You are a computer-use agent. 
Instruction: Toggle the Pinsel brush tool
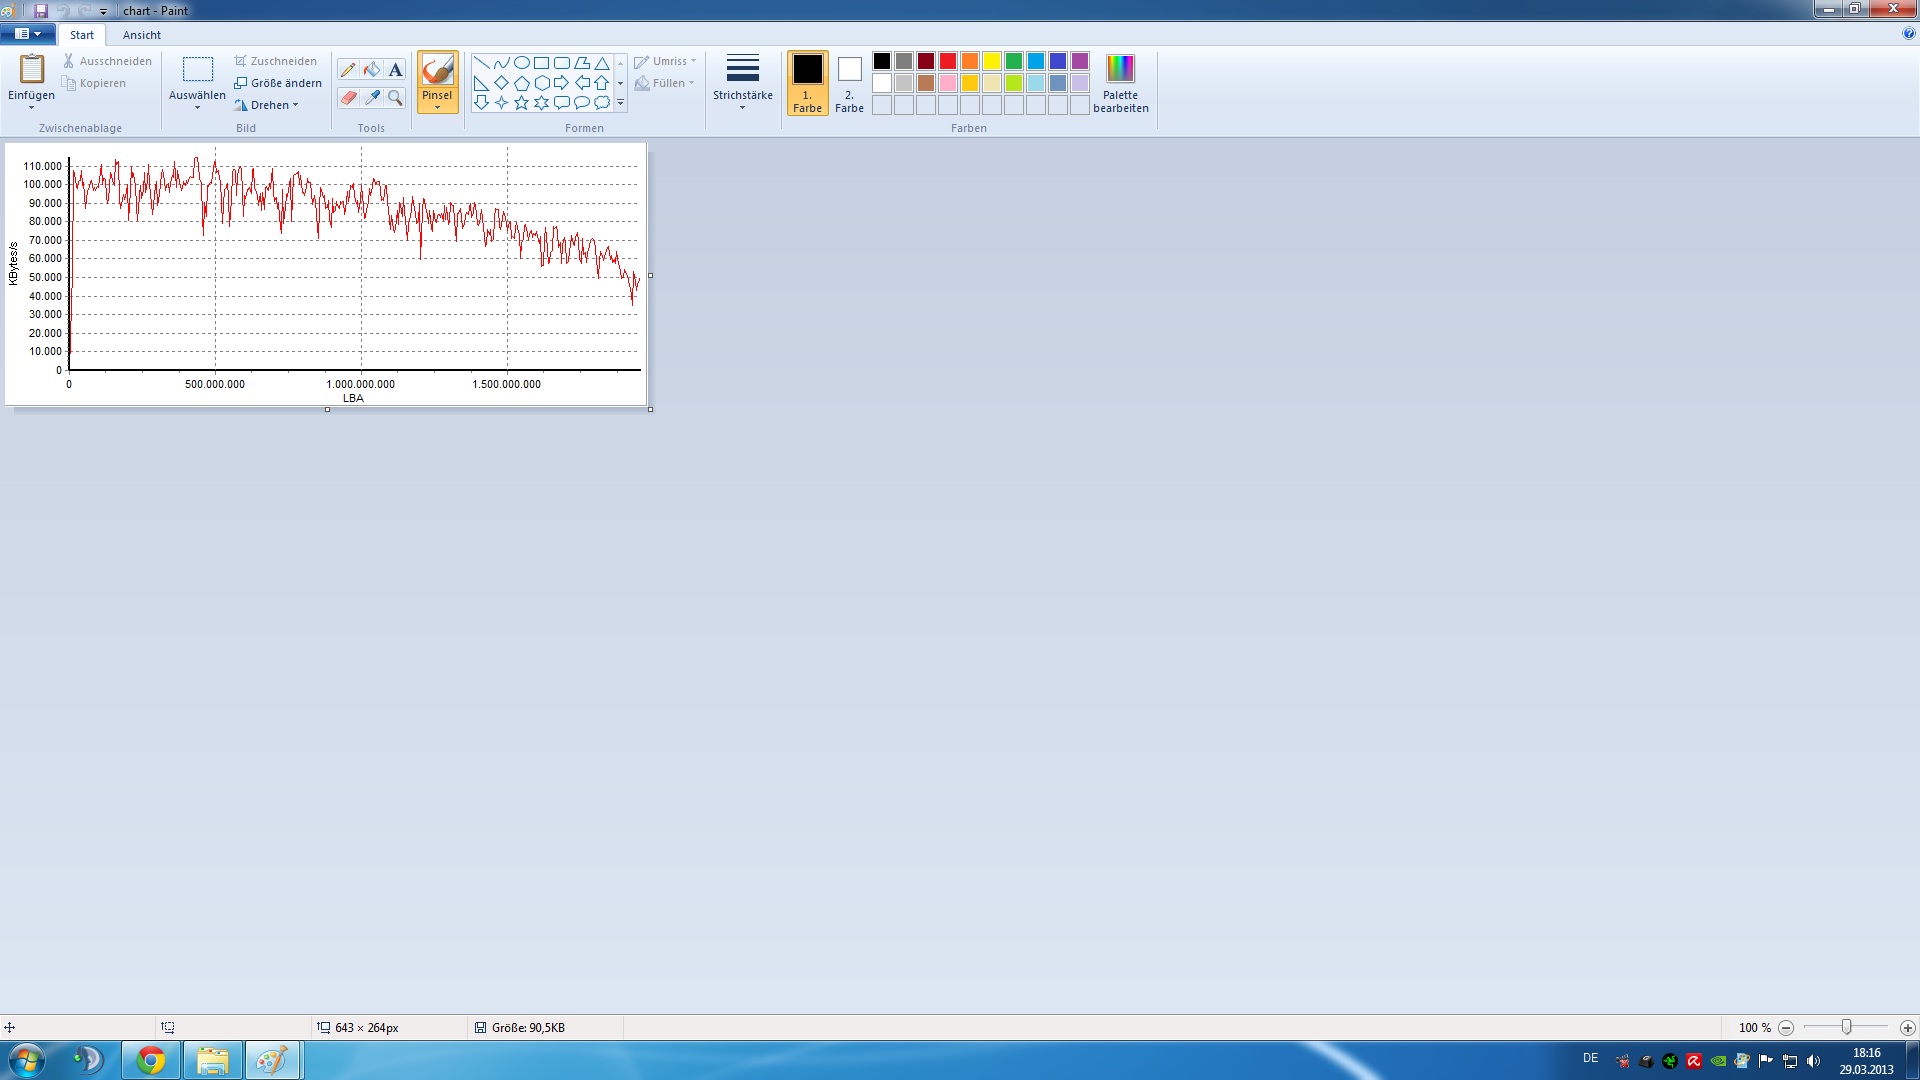(x=437, y=72)
